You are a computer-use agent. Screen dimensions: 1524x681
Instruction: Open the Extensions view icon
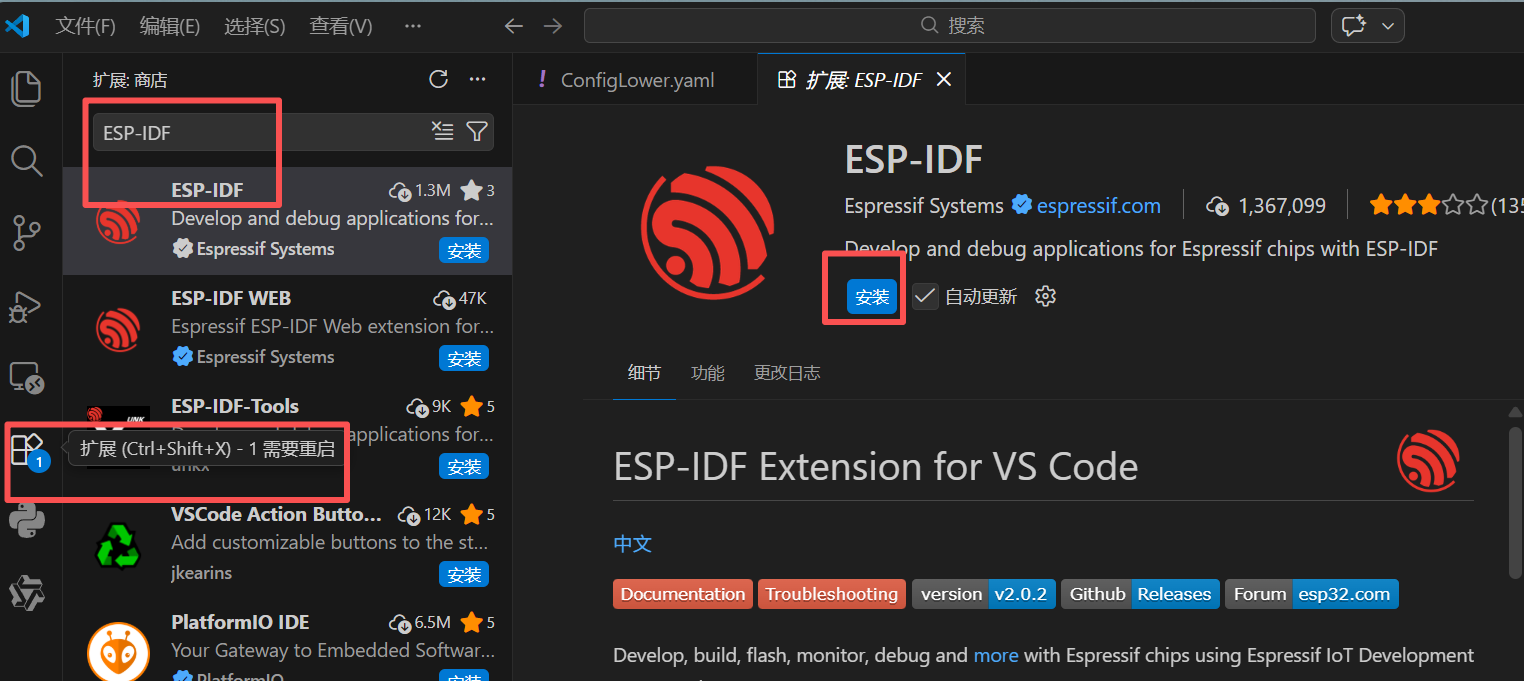(26, 450)
